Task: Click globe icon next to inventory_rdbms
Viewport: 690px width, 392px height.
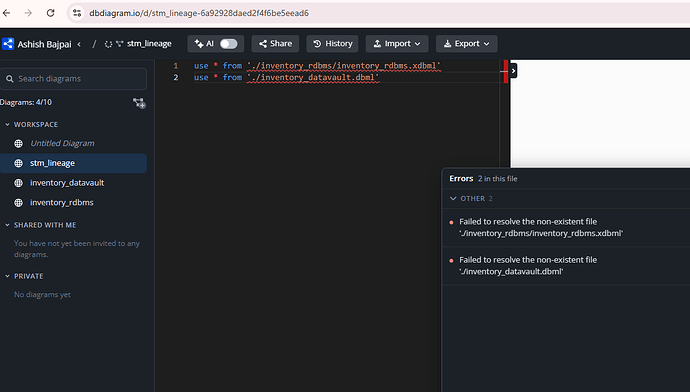Action: pyautogui.click(x=18, y=203)
